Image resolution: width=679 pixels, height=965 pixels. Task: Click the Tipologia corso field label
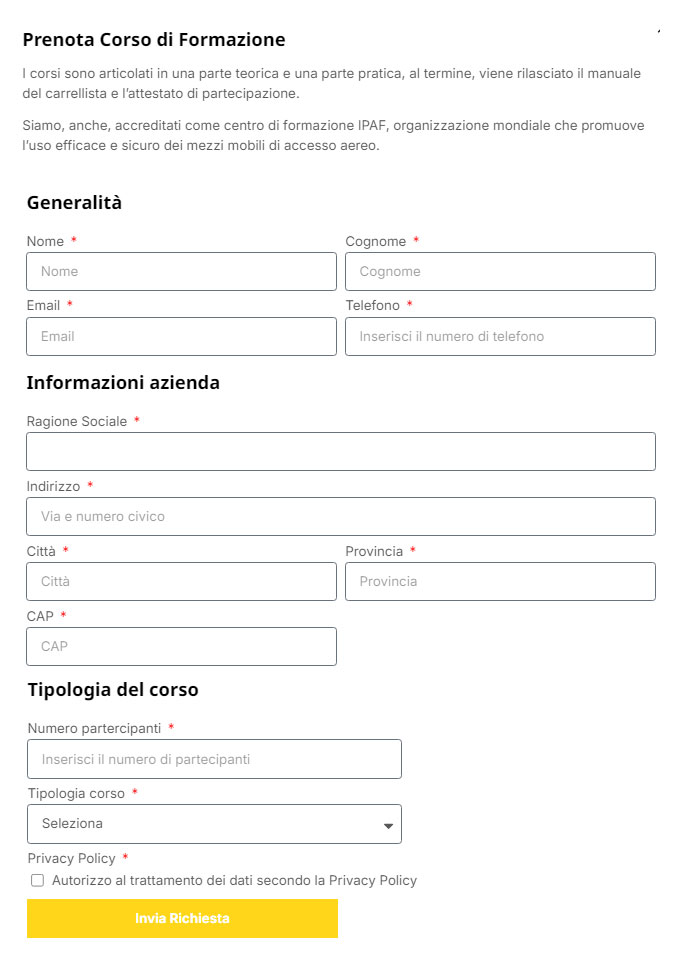point(76,793)
